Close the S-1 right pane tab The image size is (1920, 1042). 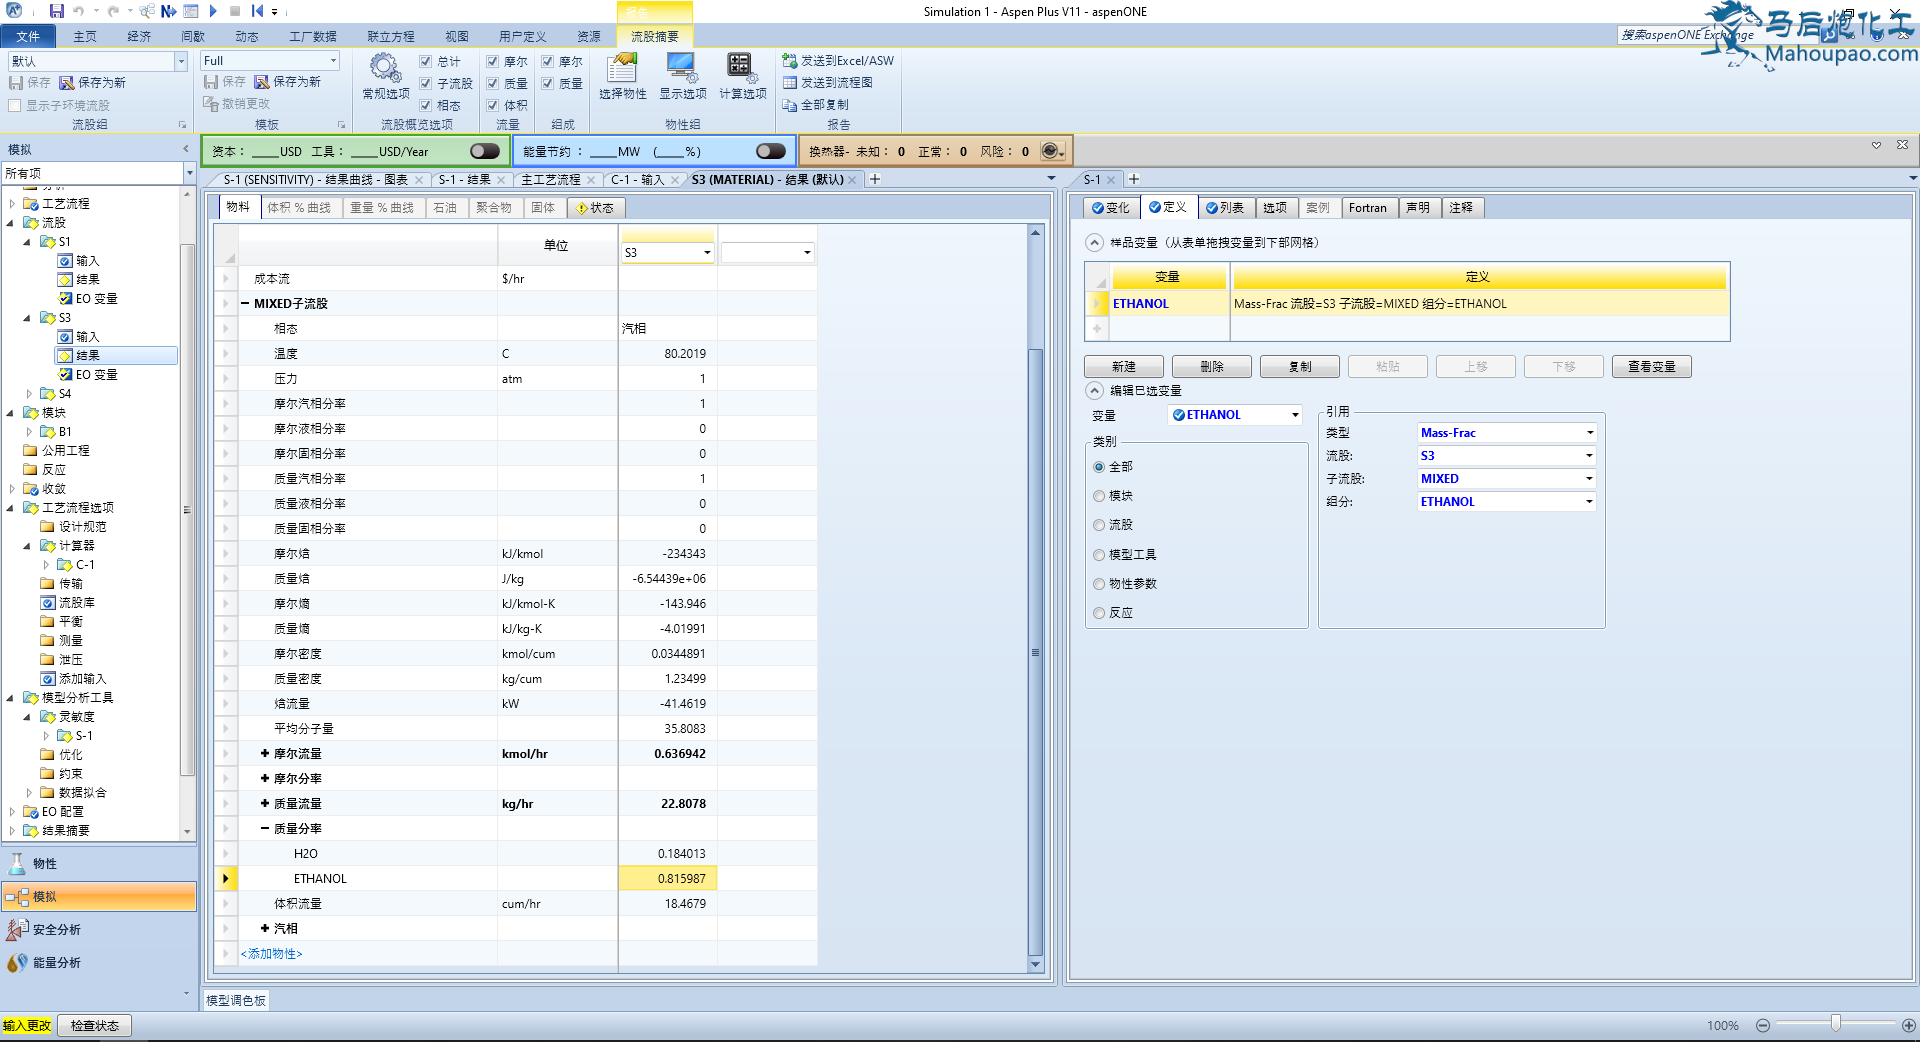coord(1110,180)
